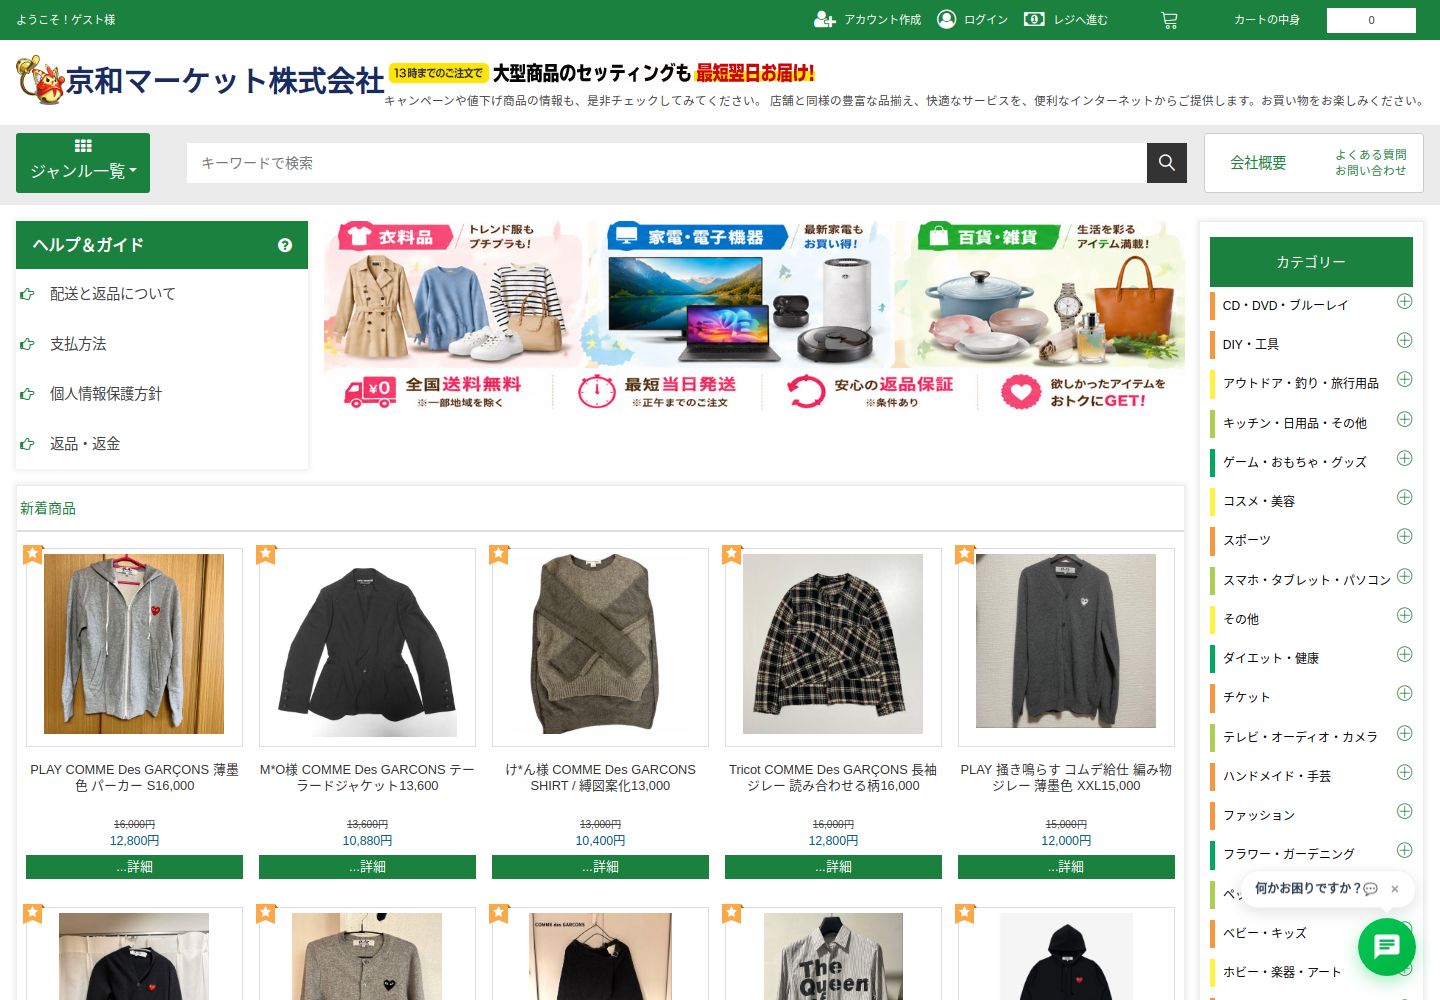Click the help question mark icon
1440x1000 pixels.
pos(285,245)
